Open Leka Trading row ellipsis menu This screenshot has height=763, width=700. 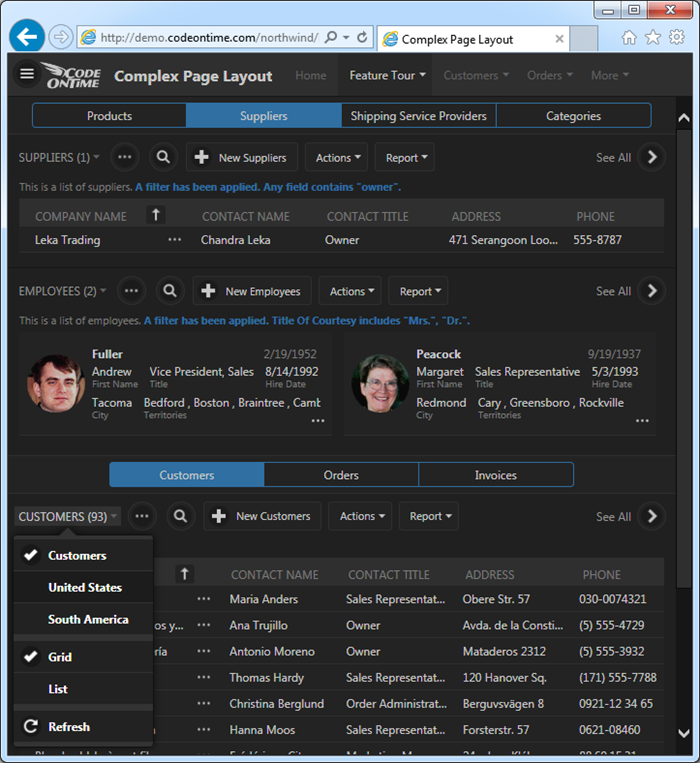pos(175,240)
